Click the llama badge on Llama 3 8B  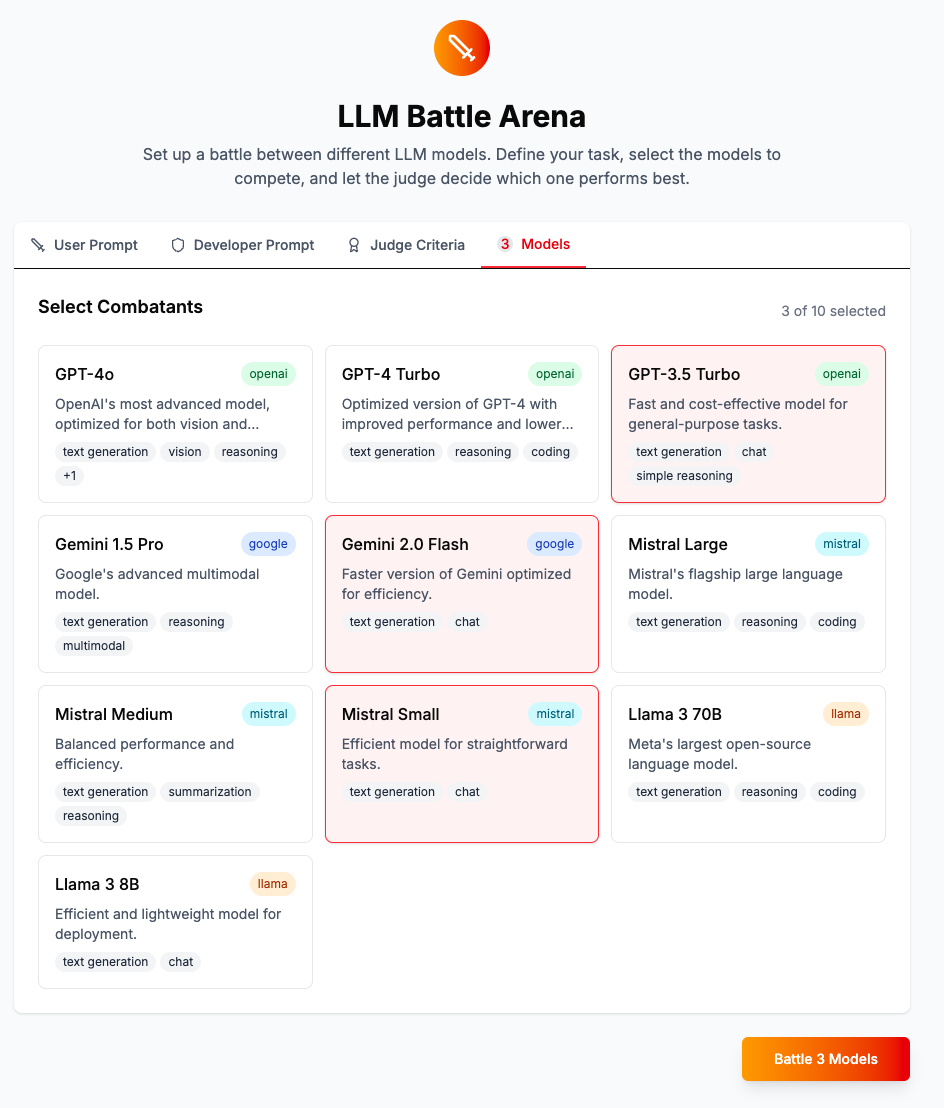pos(272,884)
